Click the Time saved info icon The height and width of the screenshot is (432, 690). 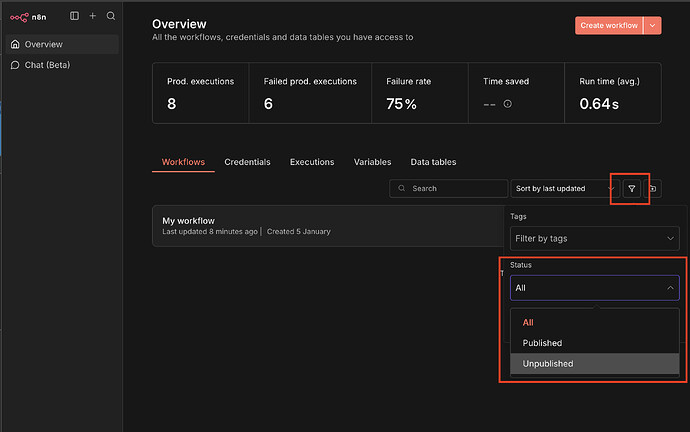pos(507,104)
